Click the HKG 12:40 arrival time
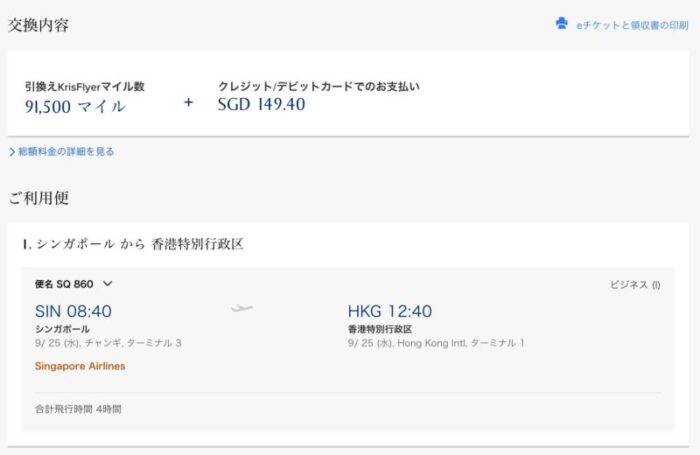 [389, 310]
